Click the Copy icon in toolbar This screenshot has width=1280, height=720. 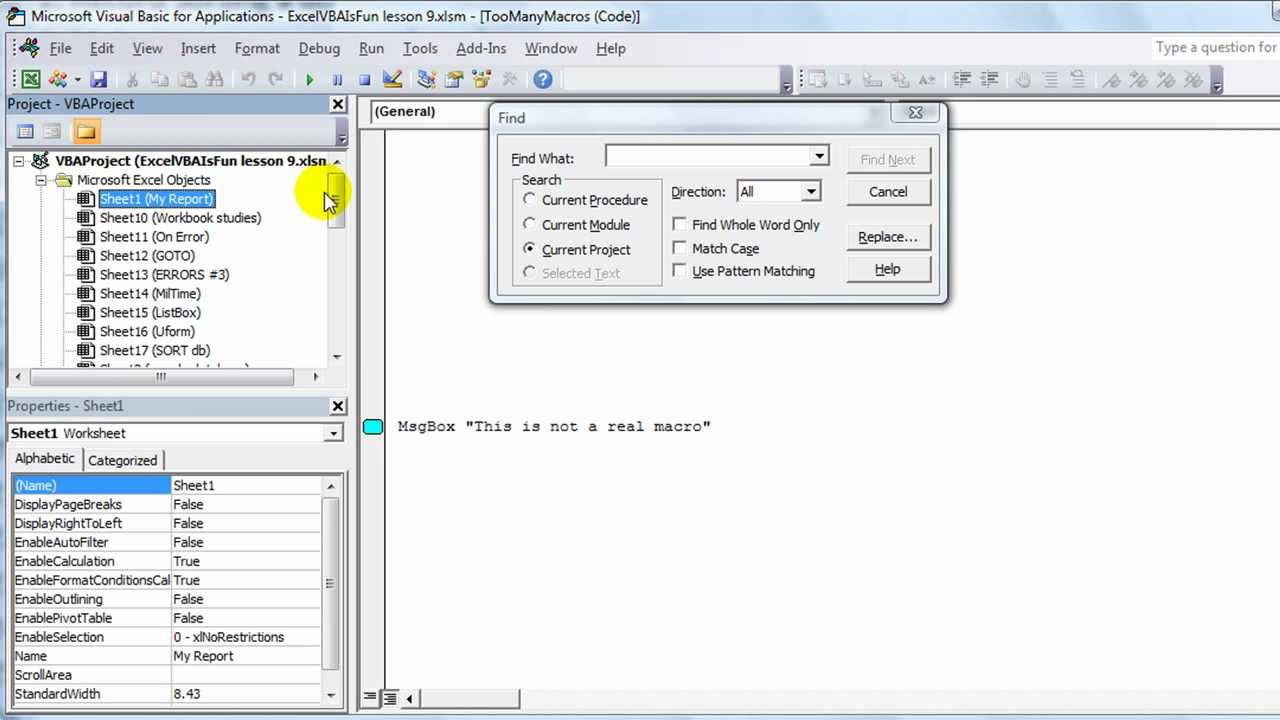coord(159,80)
